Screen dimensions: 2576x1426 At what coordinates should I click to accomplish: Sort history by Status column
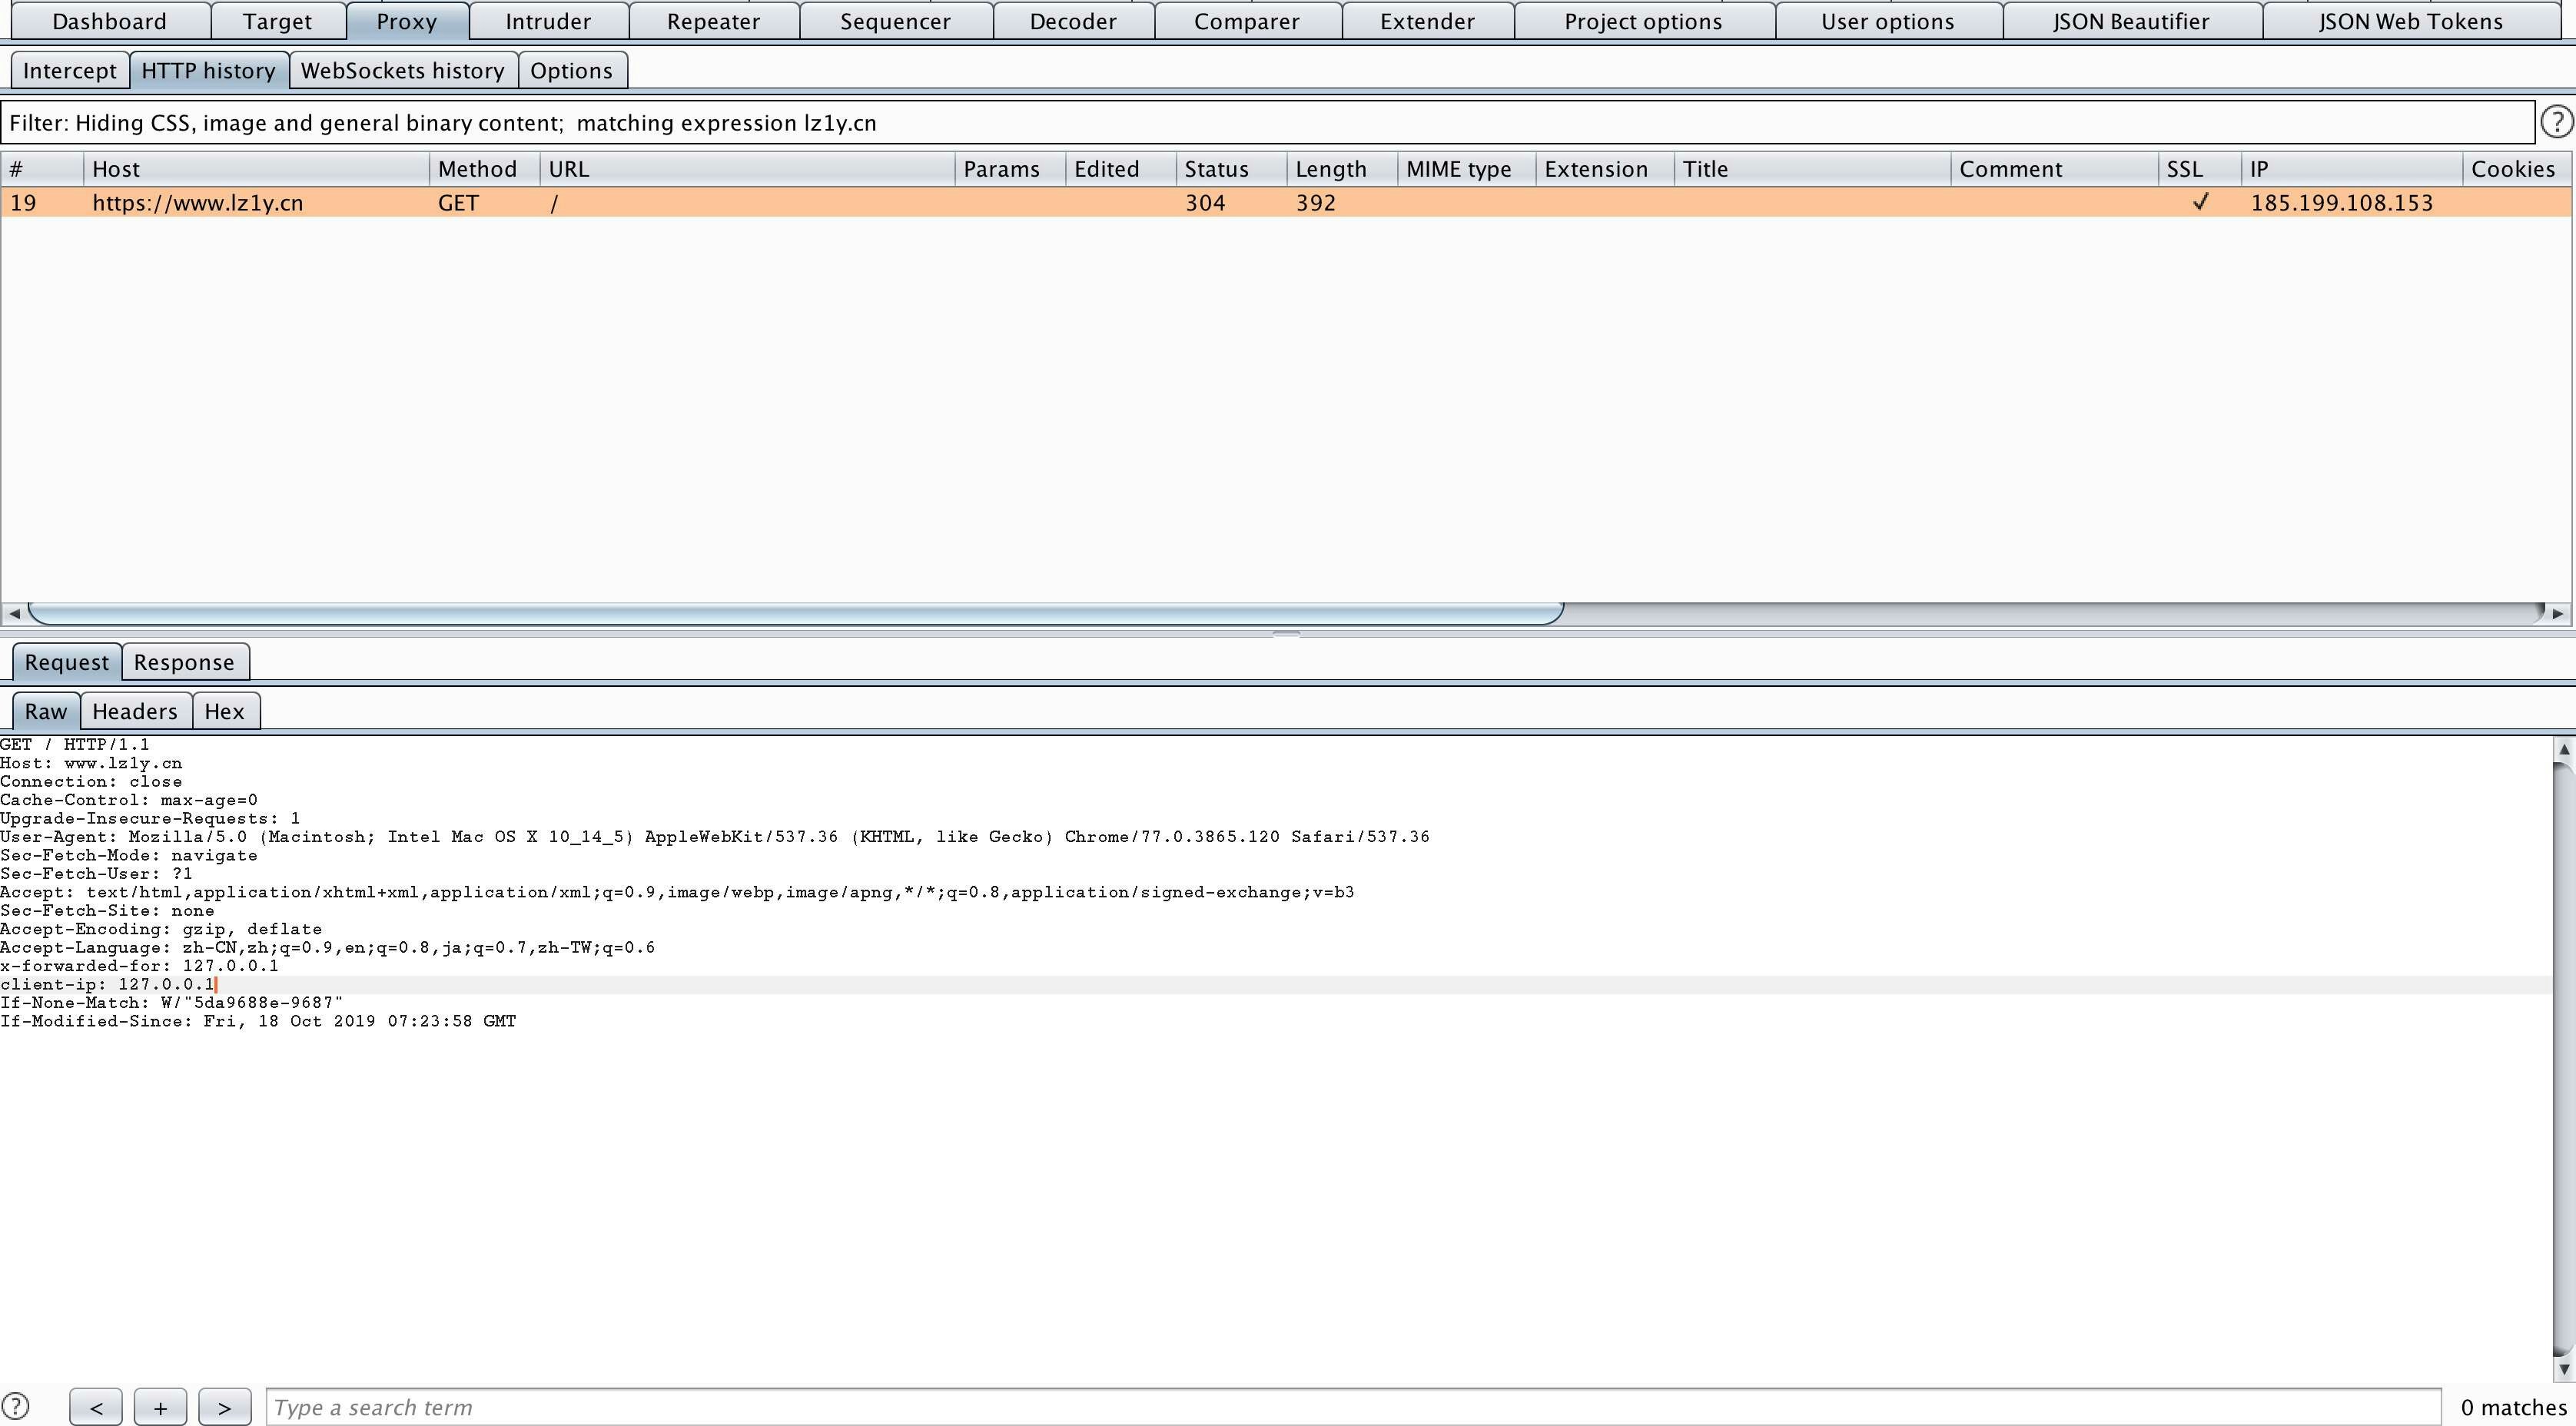click(1216, 169)
